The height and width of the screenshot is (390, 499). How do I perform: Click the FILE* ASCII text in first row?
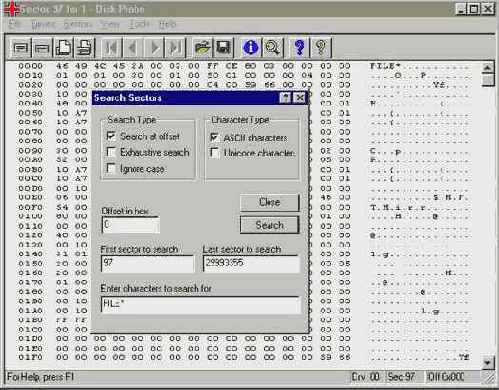(x=385, y=66)
